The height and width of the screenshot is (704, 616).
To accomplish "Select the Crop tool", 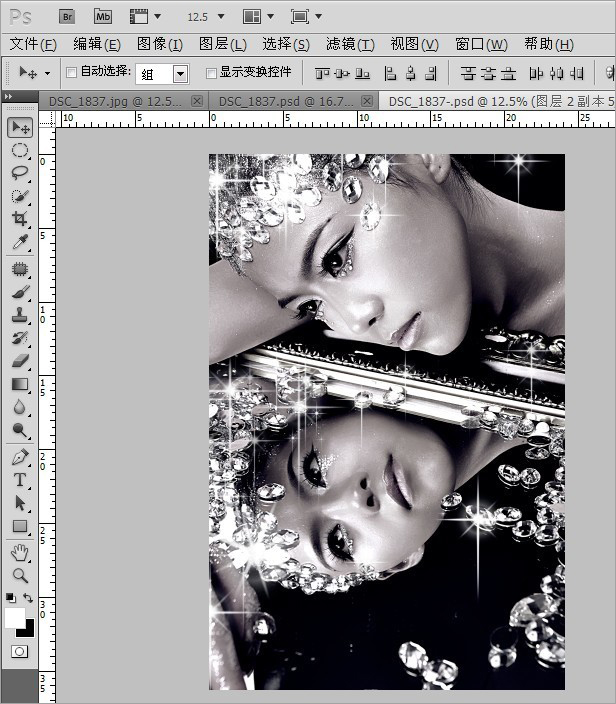I will 19,219.
